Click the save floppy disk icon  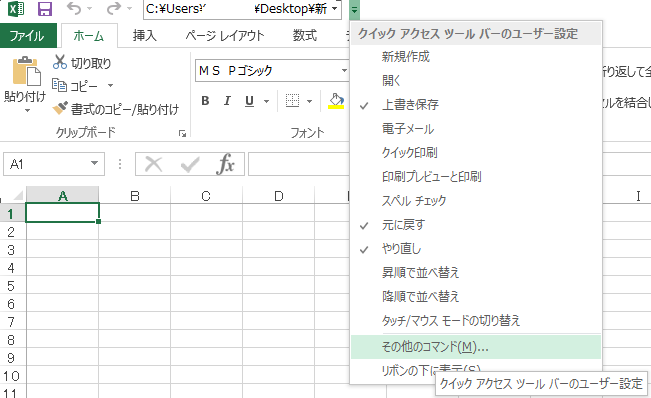click(45, 8)
